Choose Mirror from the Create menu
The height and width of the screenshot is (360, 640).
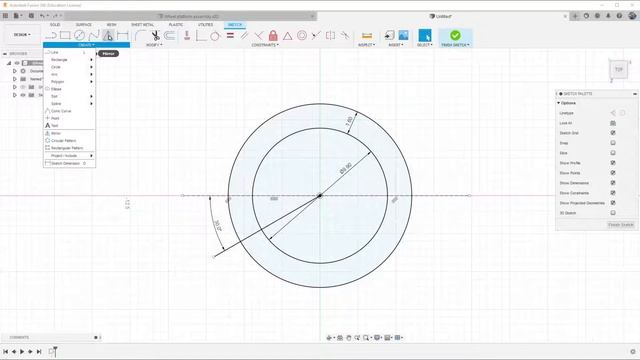69,133
